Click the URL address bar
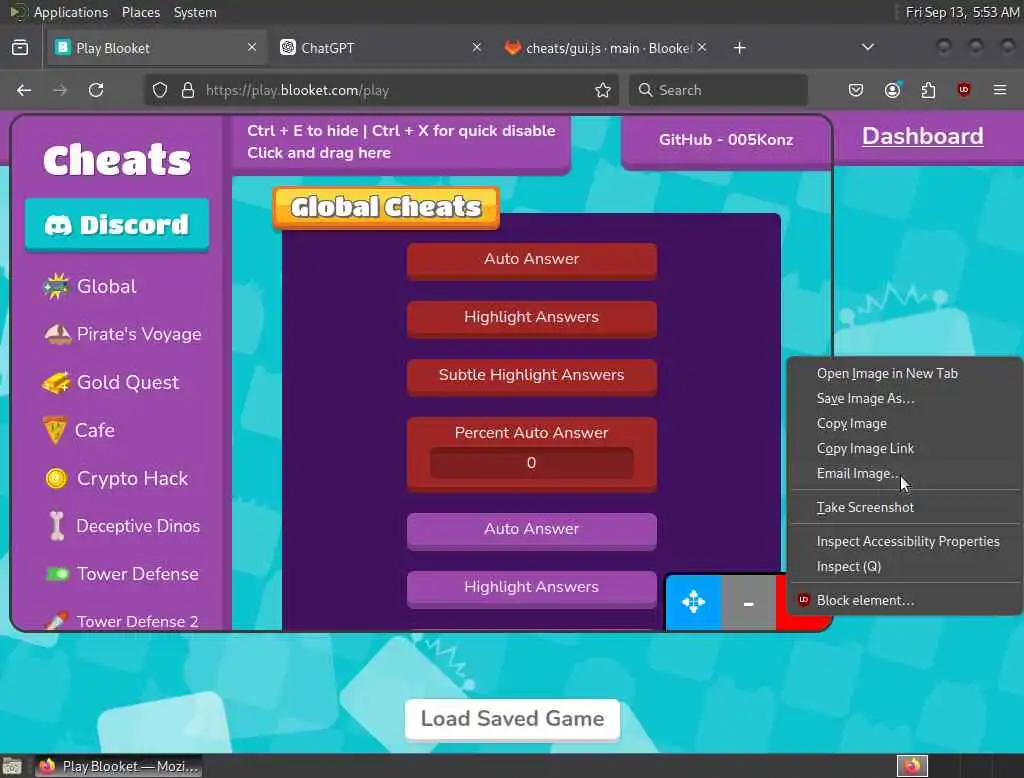 point(382,90)
